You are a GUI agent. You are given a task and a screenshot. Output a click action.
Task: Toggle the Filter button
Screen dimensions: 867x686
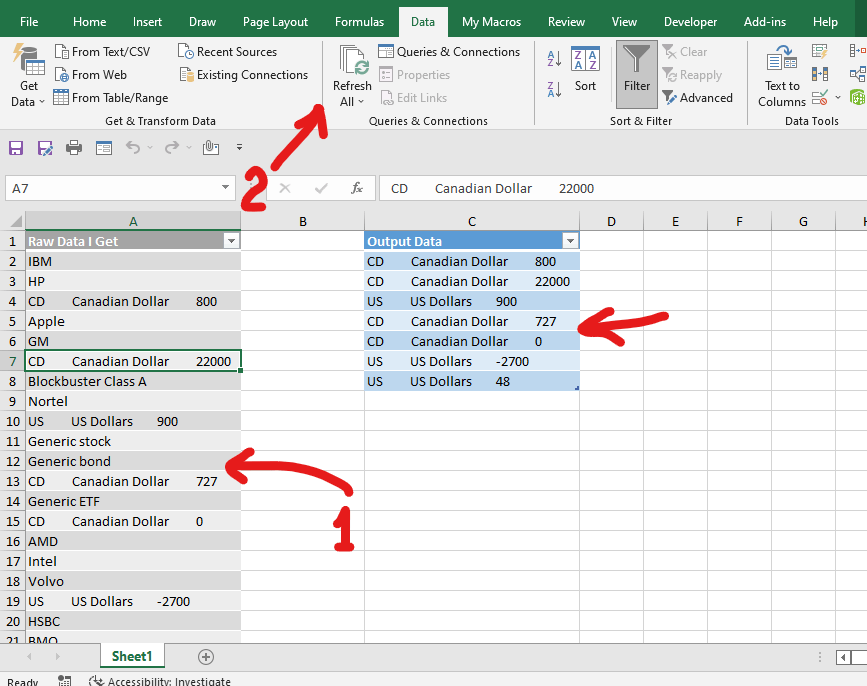(637, 74)
